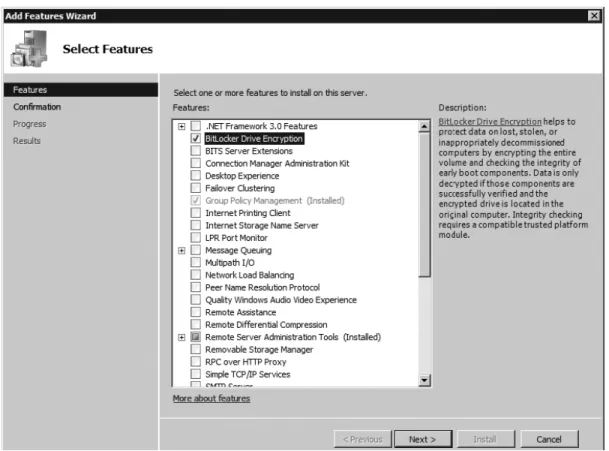Select Simple TCP/IP Services item text

click(247, 375)
